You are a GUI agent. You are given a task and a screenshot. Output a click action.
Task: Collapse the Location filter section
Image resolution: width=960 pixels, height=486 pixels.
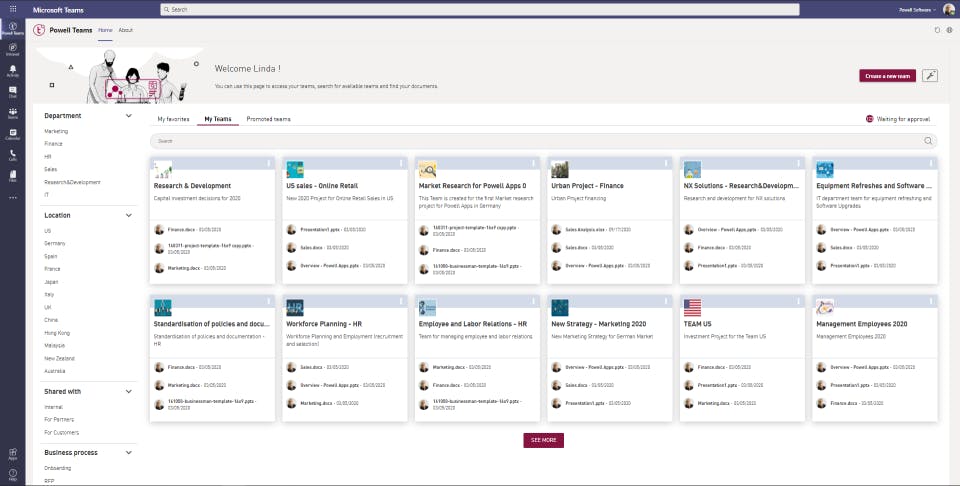(129, 215)
